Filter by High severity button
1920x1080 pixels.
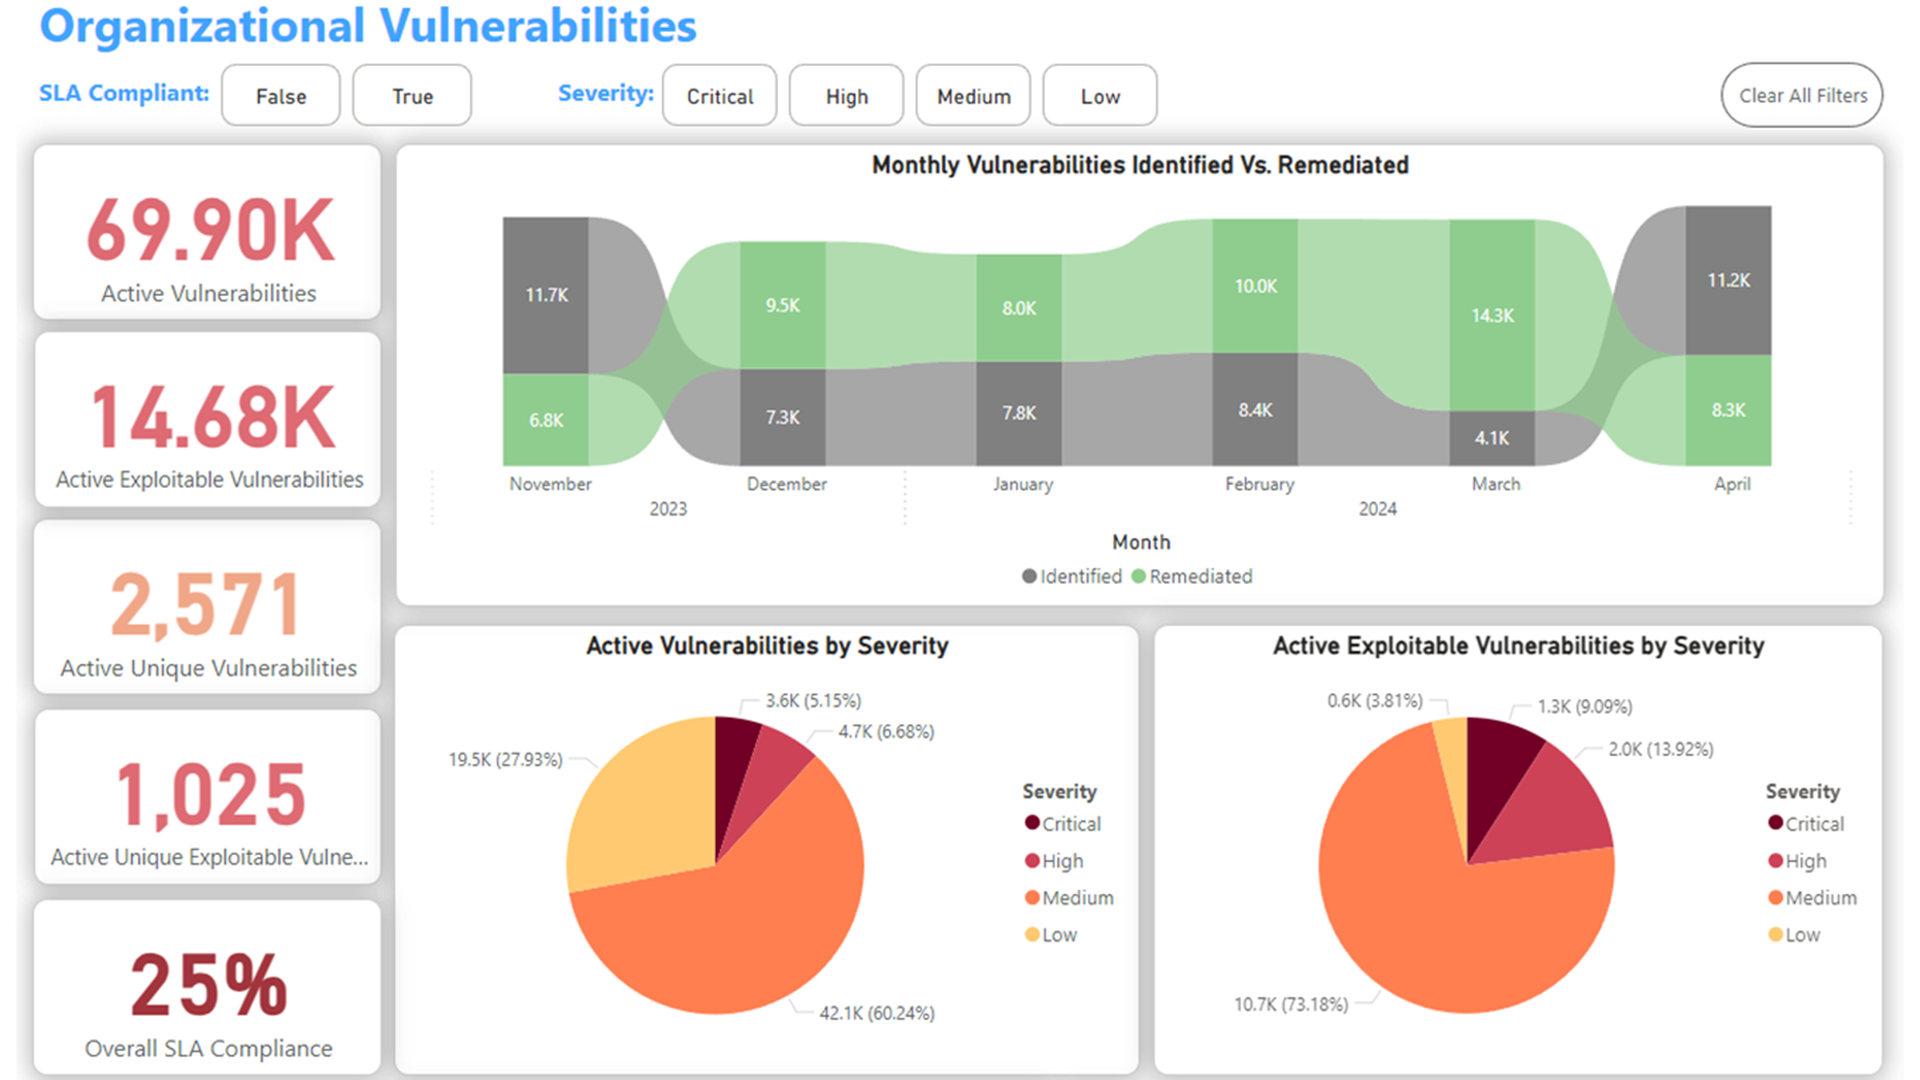pos(846,96)
